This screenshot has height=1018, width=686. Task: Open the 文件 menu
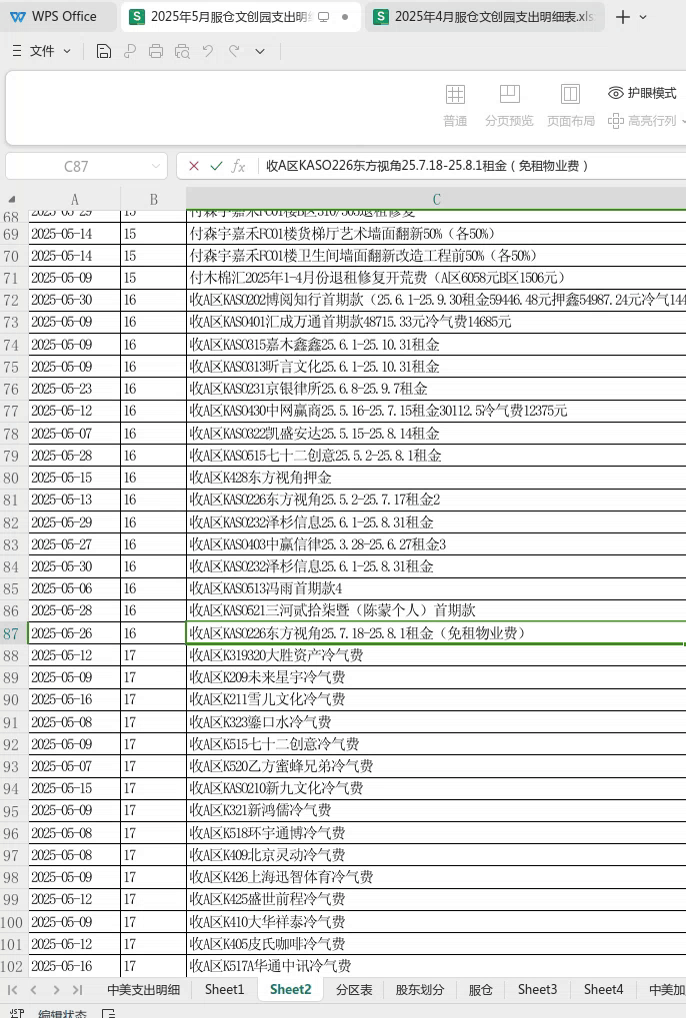pyautogui.click(x=42, y=51)
